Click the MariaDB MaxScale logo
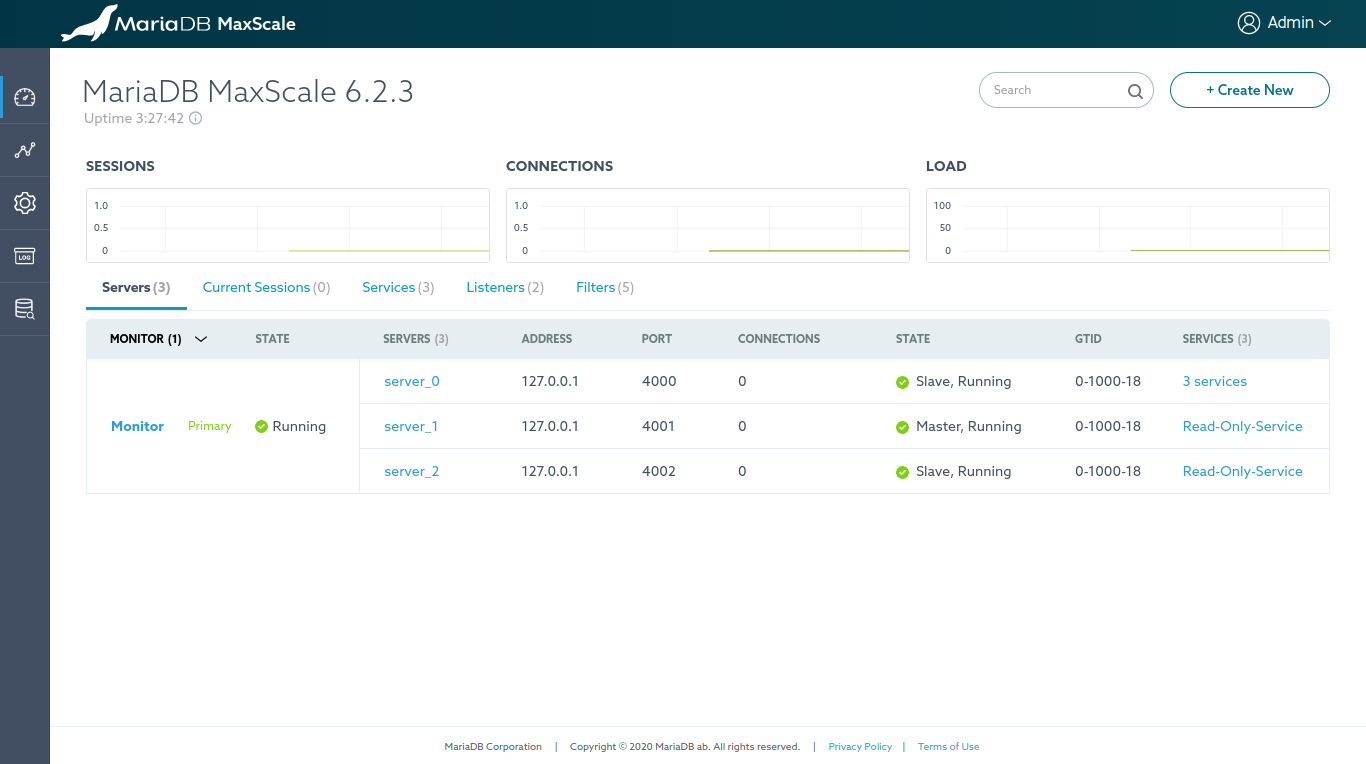This screenshot has height=764, width=1366. point(179,23)
